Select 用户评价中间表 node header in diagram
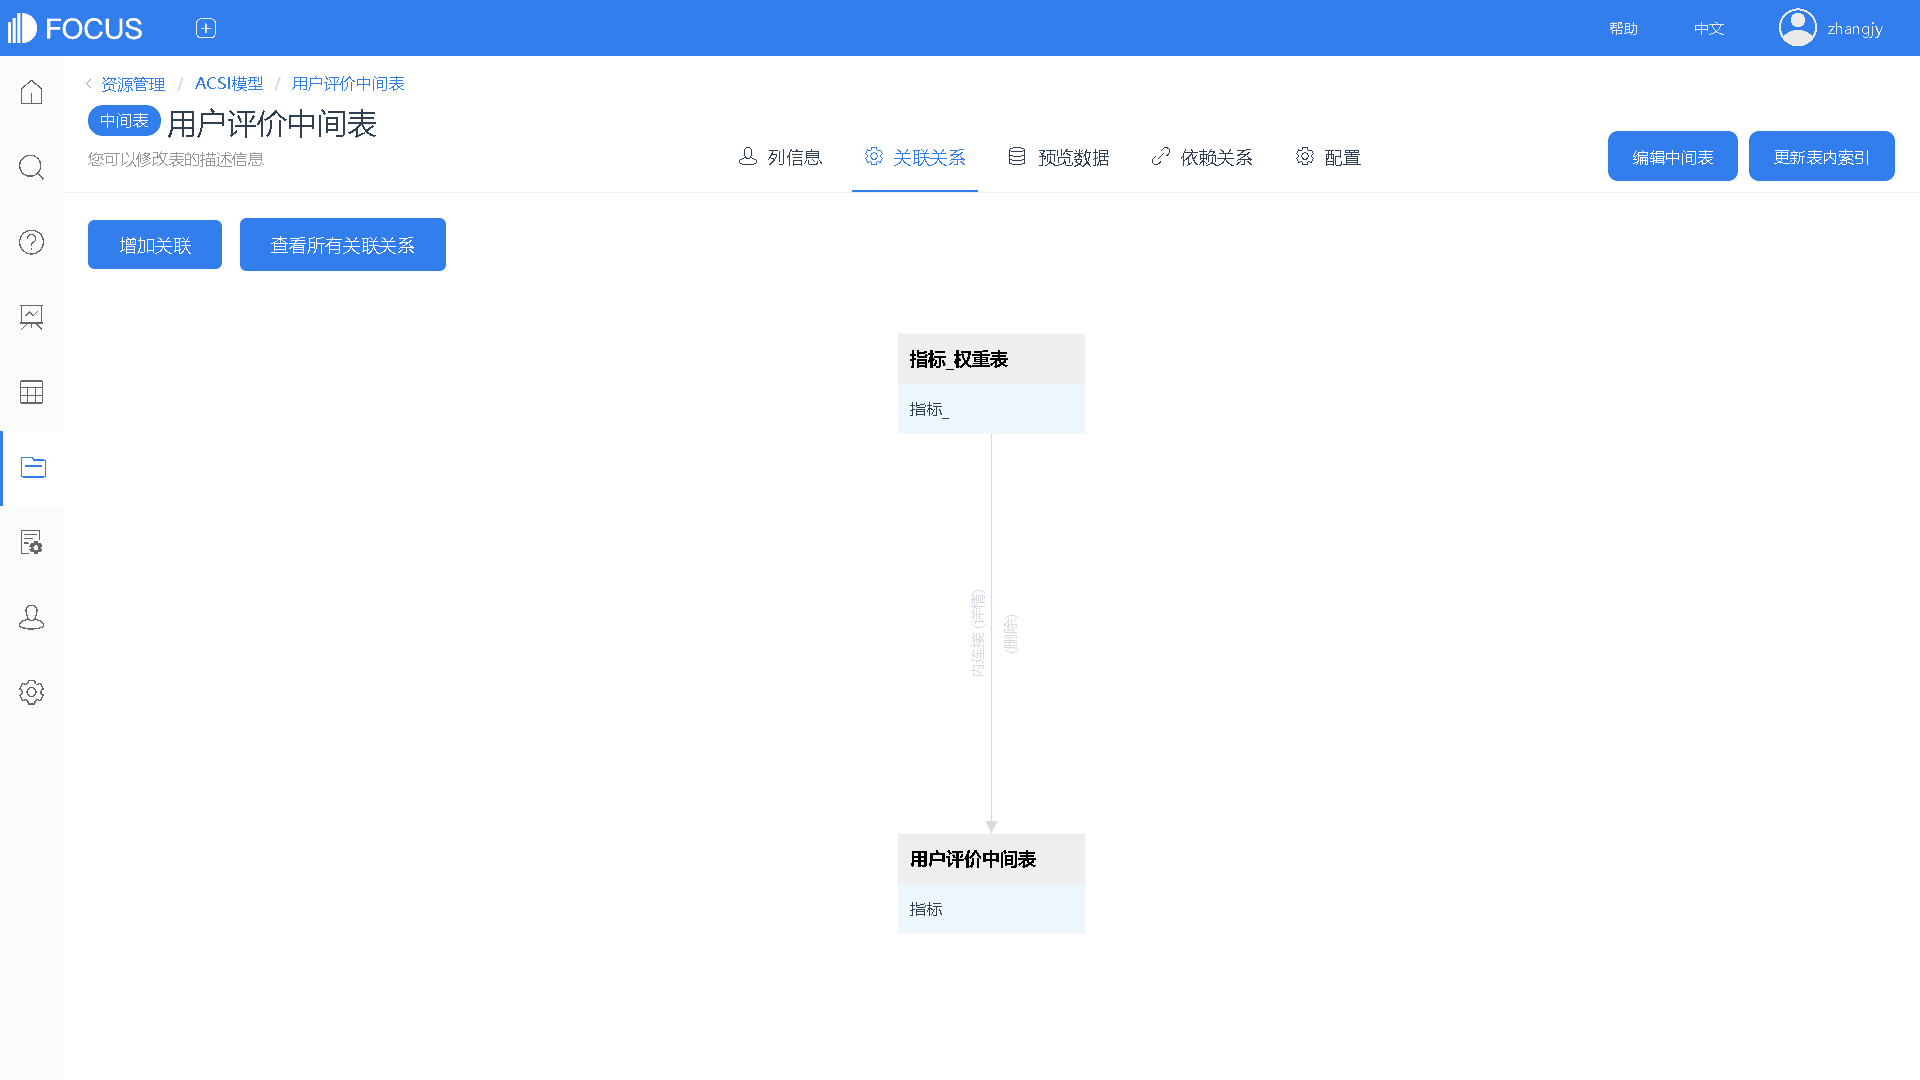 point(991,859)
